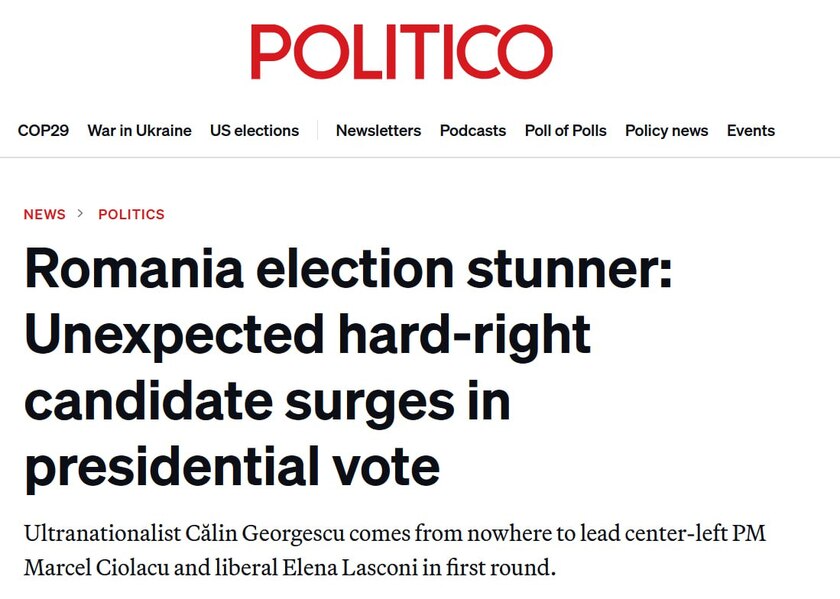Click the Călin Georgescu subheading text
The image size is (840, 599).
(x=395, y=550)
